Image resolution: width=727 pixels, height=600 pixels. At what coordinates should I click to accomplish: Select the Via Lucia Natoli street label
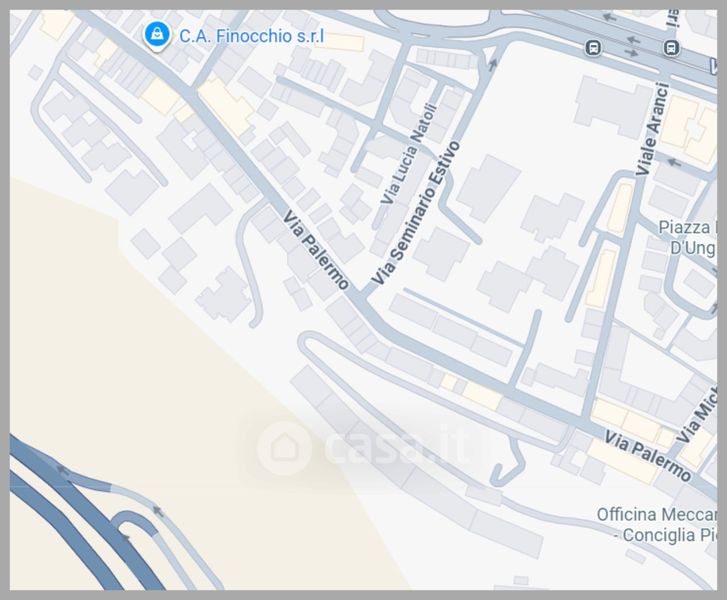coord(408,154)
